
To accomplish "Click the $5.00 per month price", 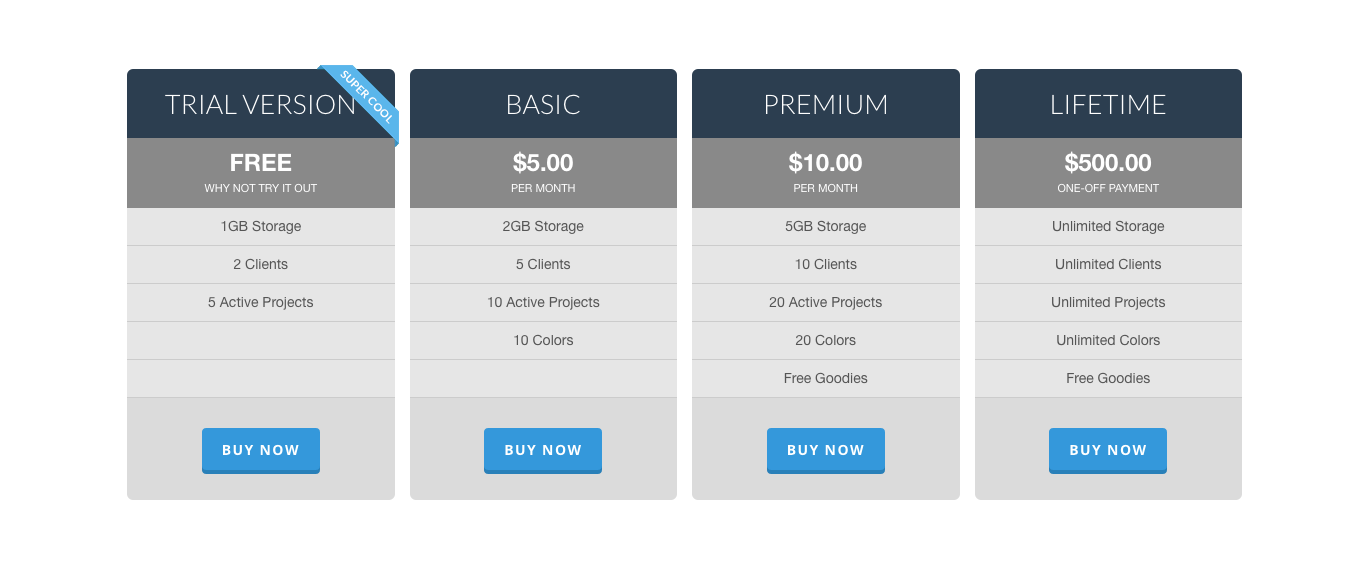I will 543,173.
